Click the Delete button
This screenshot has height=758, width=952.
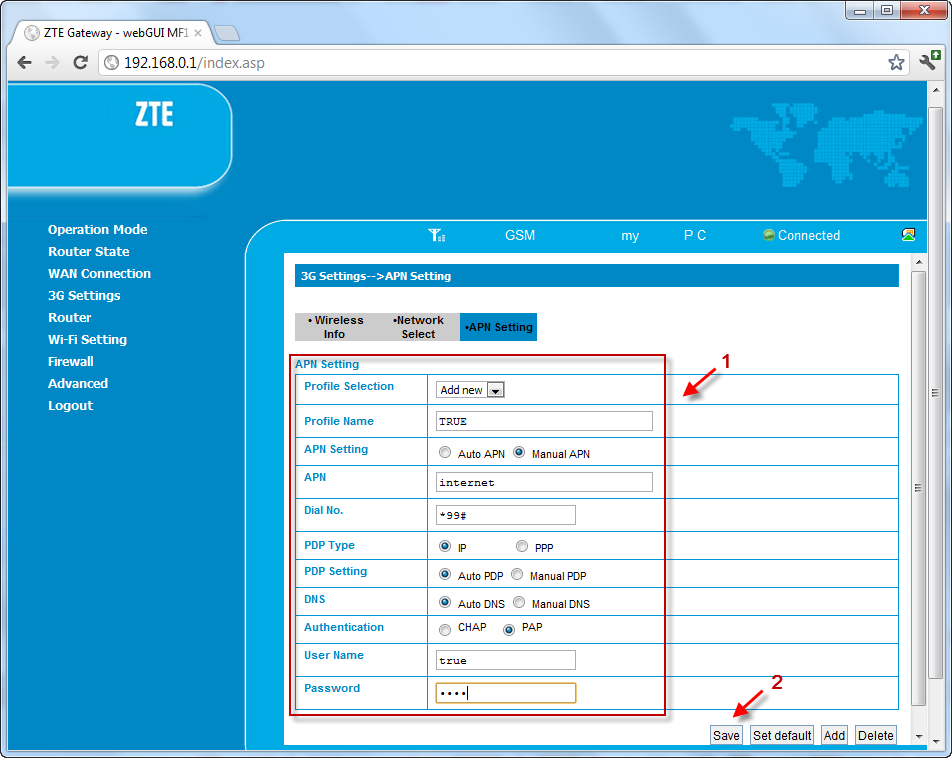[876, 735]
